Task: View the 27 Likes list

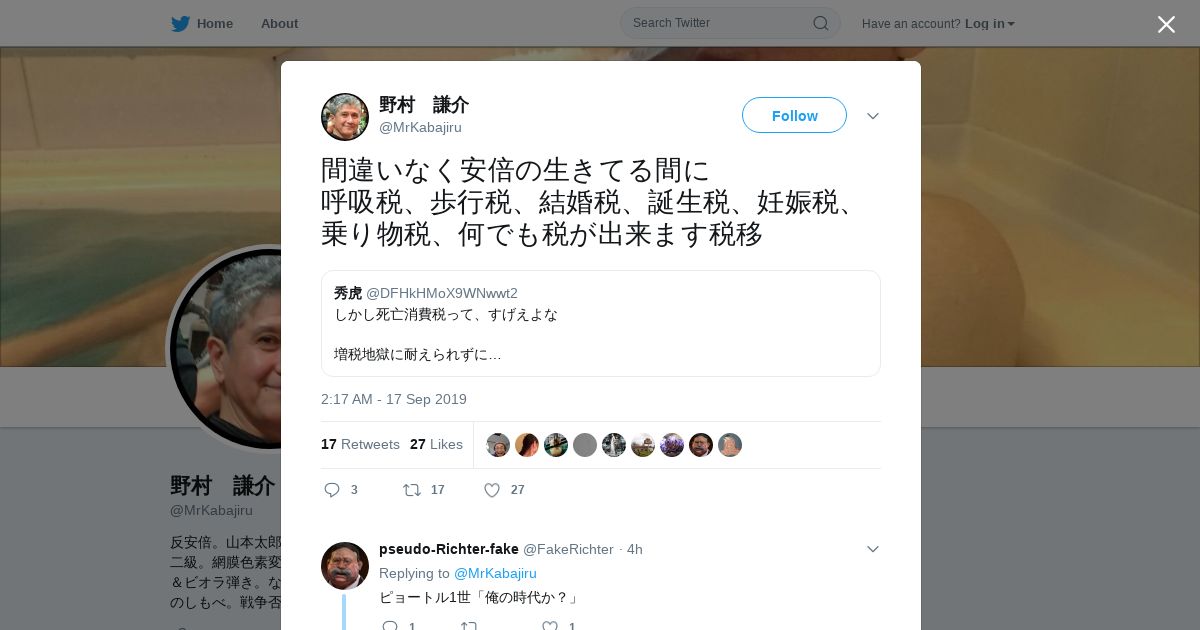Action: [x=436, y=444]
